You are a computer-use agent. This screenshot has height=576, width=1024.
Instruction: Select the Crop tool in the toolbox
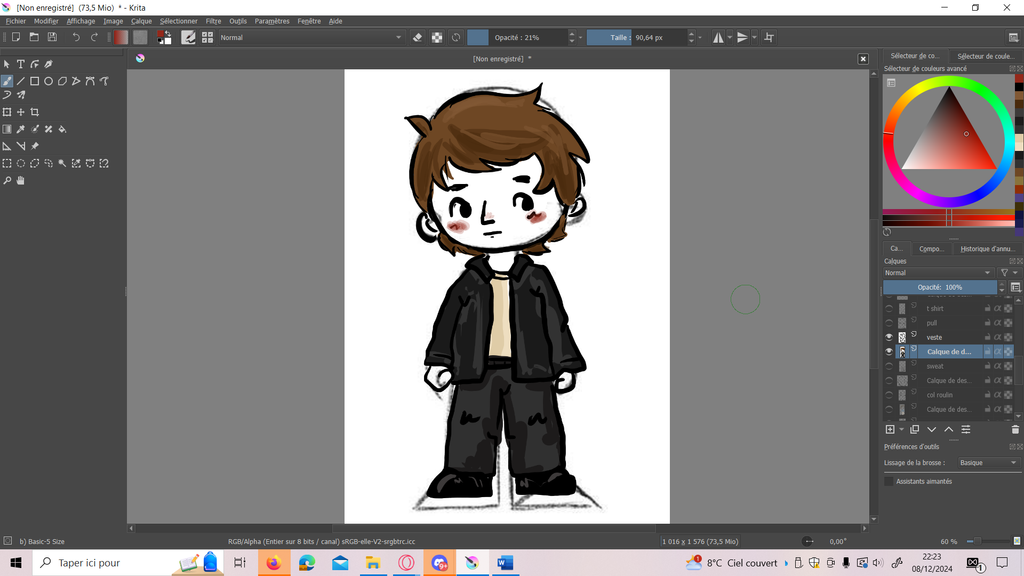tap(34, 112)
